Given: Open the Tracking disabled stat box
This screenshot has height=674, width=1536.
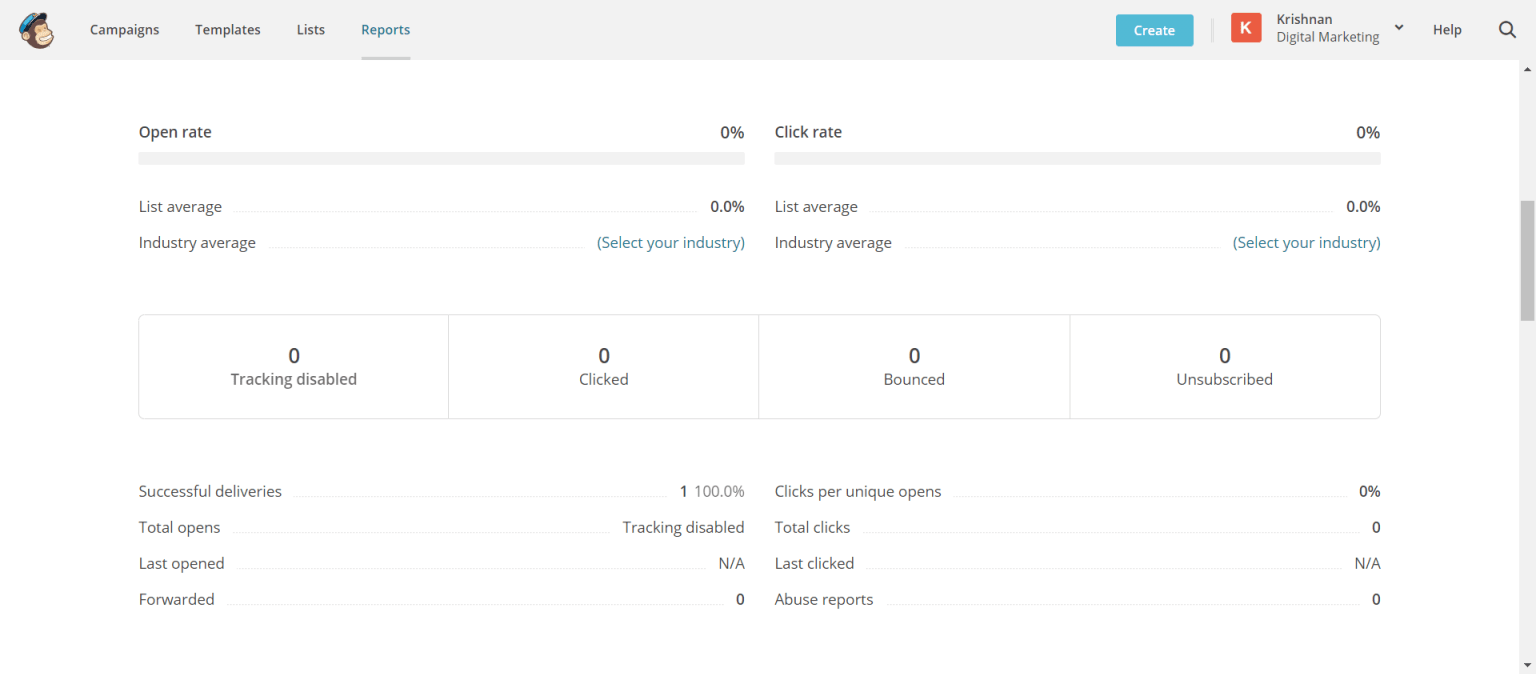Looking at the screenshot, I should point(294,366).
